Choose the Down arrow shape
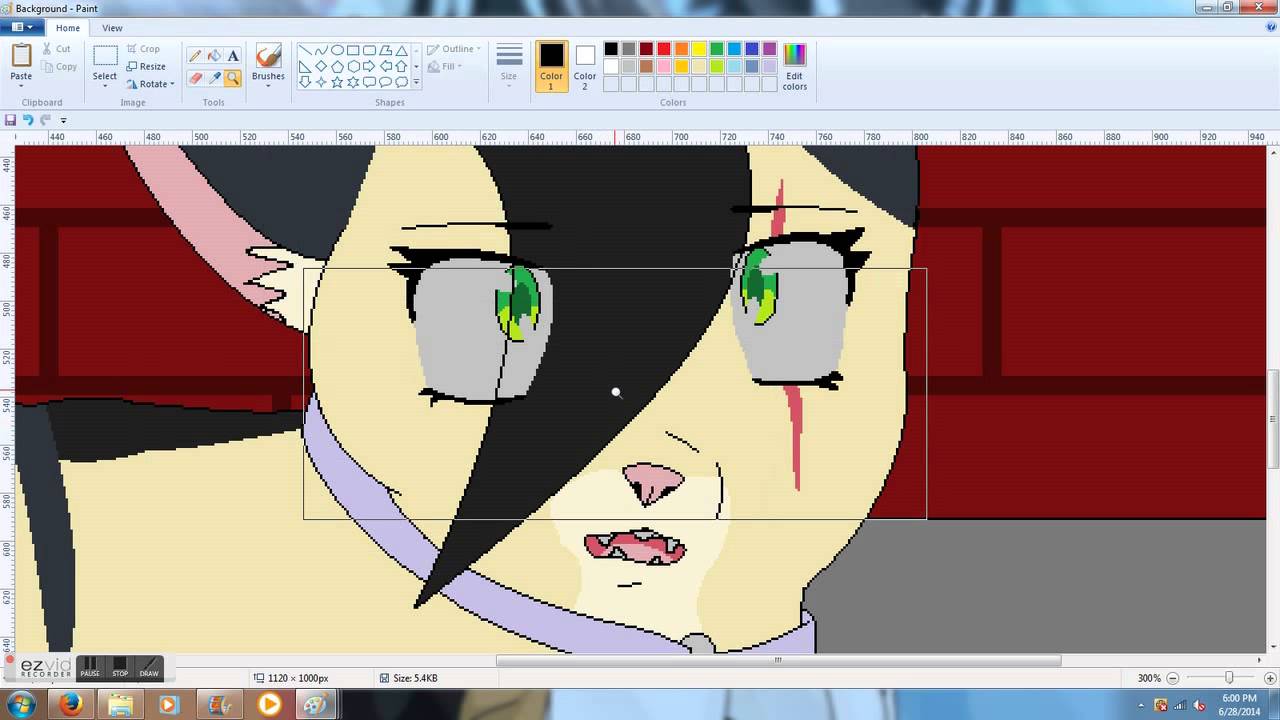The image size is (1280, 720). (305, 82)
